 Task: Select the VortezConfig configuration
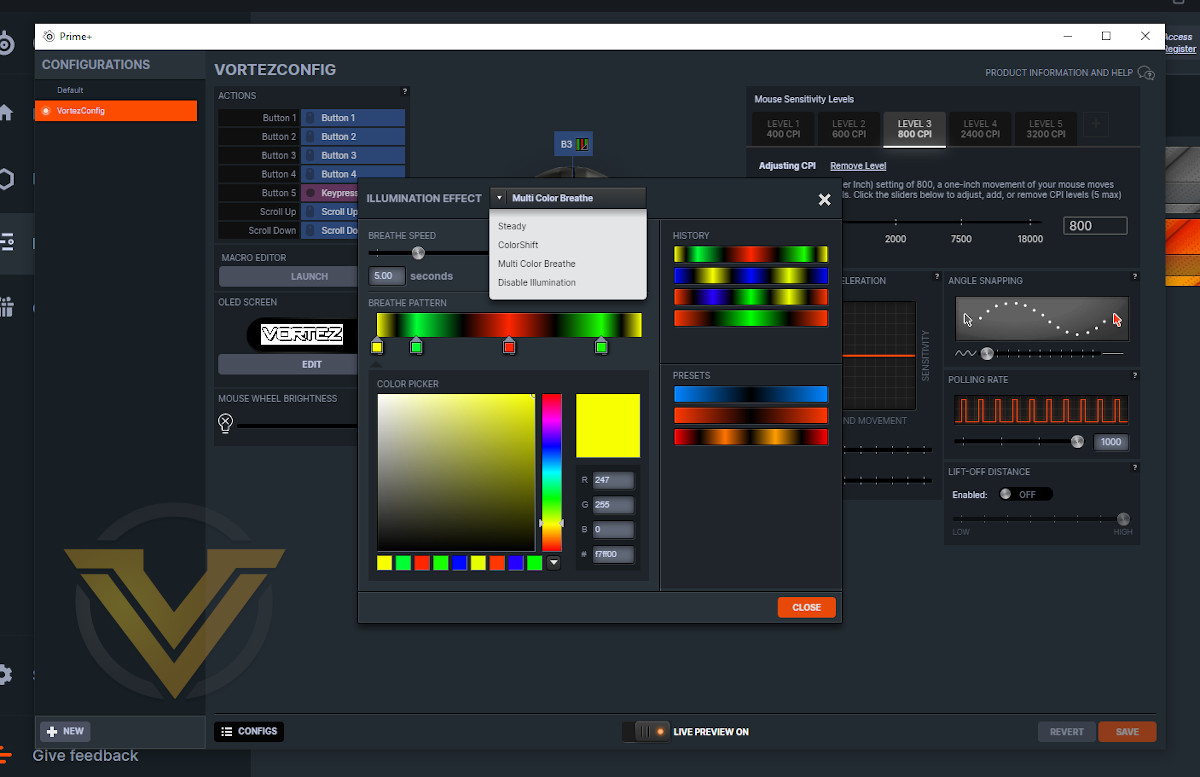click(116, 111)
